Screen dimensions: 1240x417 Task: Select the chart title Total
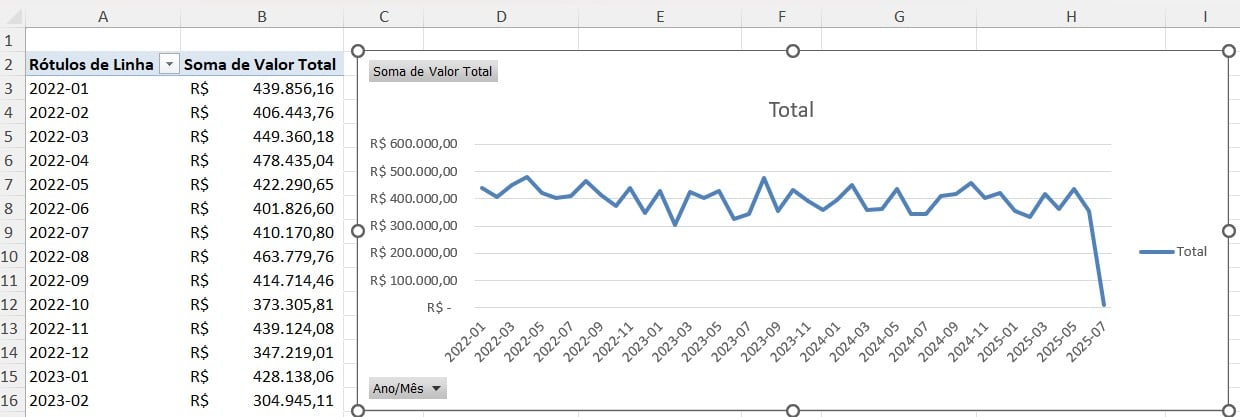[x=790, y=110]
